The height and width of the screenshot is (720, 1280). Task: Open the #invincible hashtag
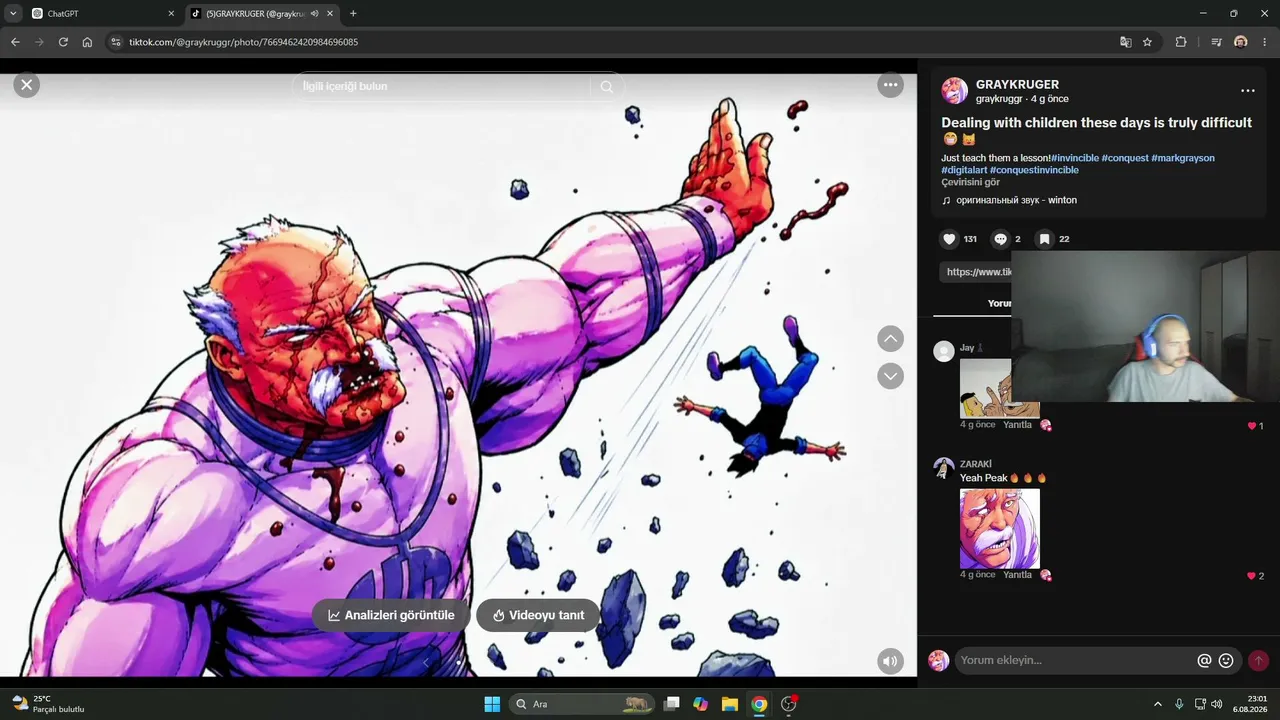(1074, 158)
